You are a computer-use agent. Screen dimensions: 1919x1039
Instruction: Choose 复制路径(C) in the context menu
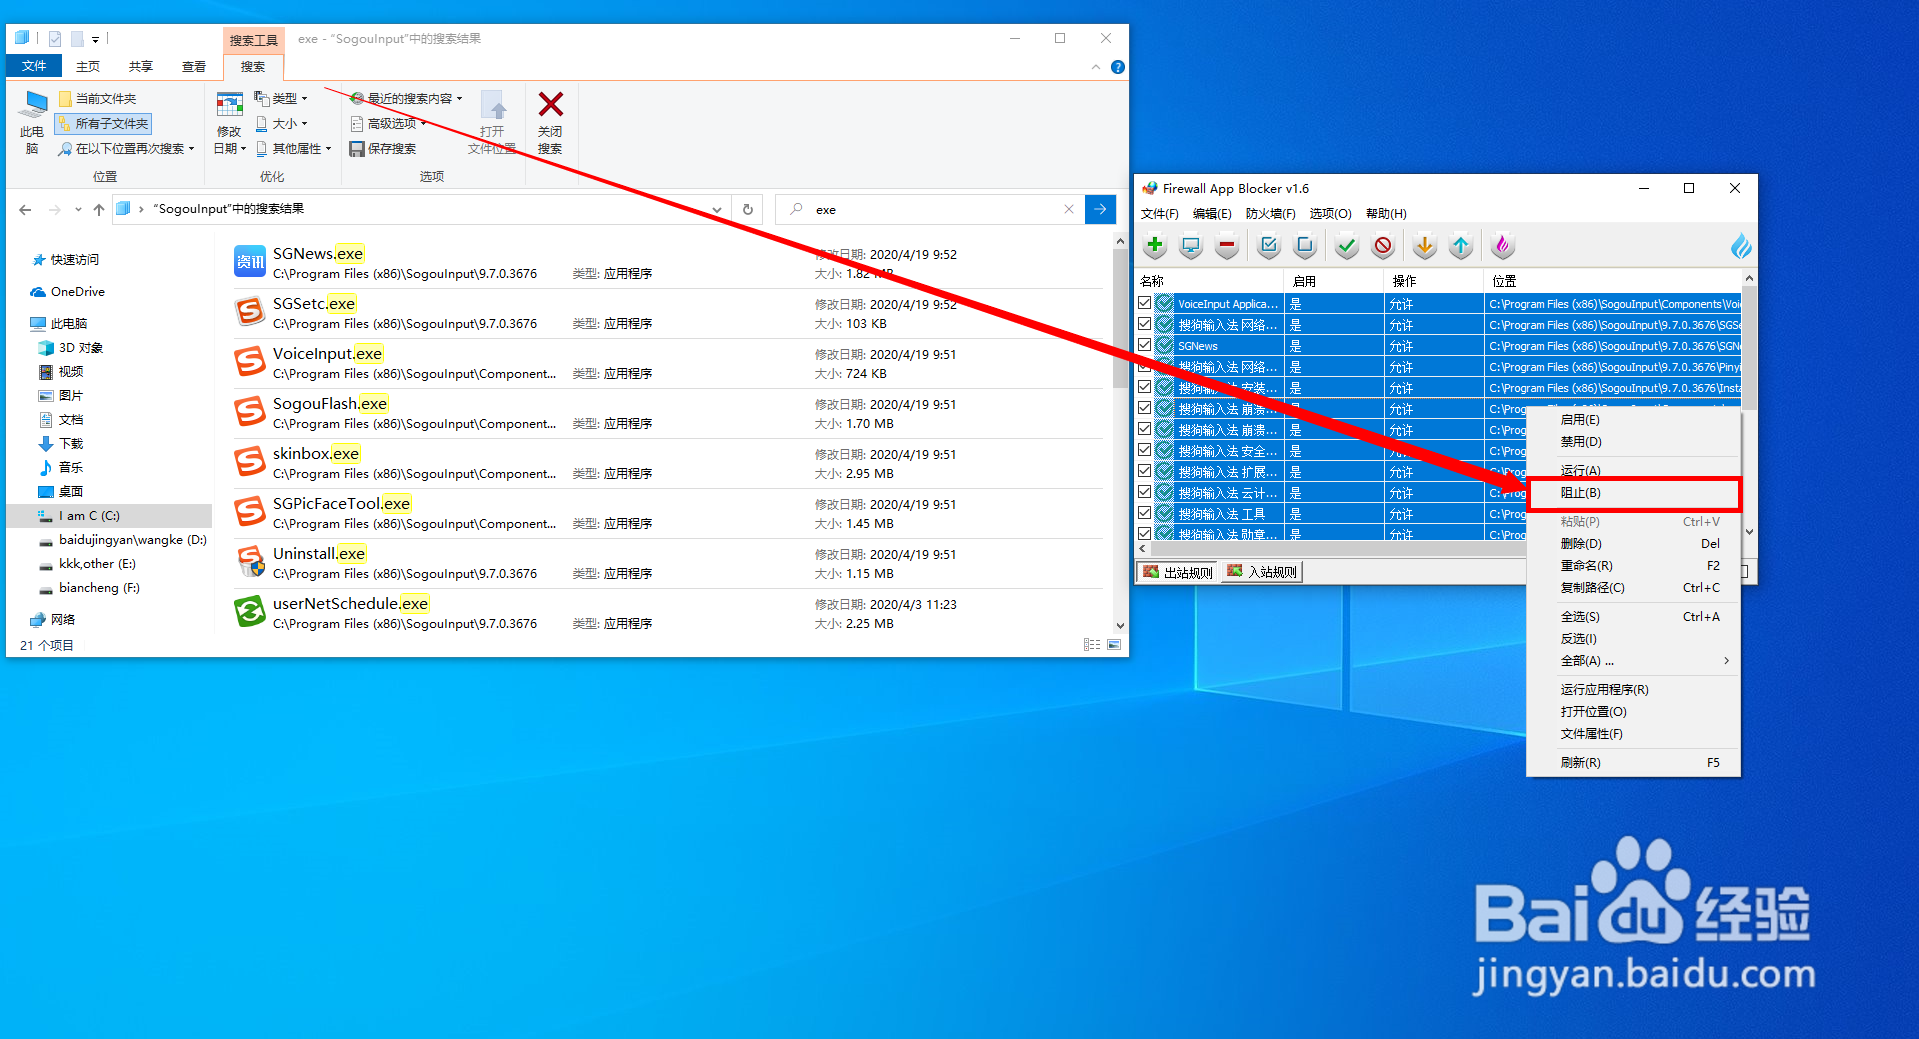point(1634,588)
